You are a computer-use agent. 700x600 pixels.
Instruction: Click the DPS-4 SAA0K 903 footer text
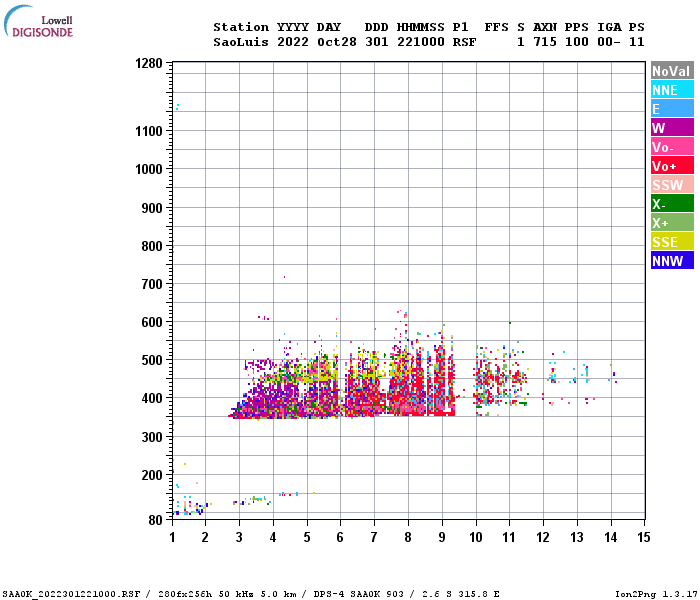358,594
